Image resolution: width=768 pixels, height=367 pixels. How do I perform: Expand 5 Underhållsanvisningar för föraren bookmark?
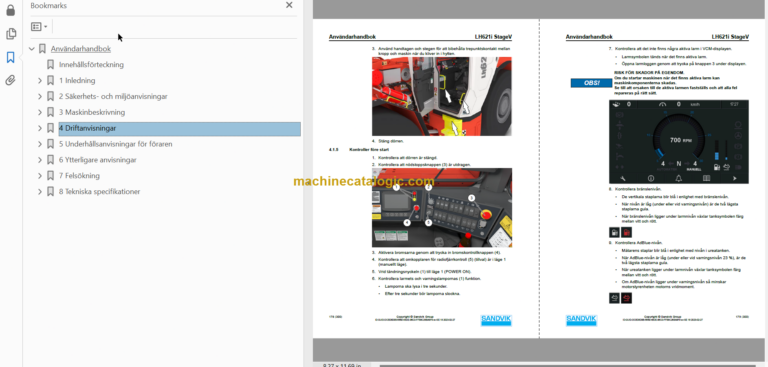point(40,144)
